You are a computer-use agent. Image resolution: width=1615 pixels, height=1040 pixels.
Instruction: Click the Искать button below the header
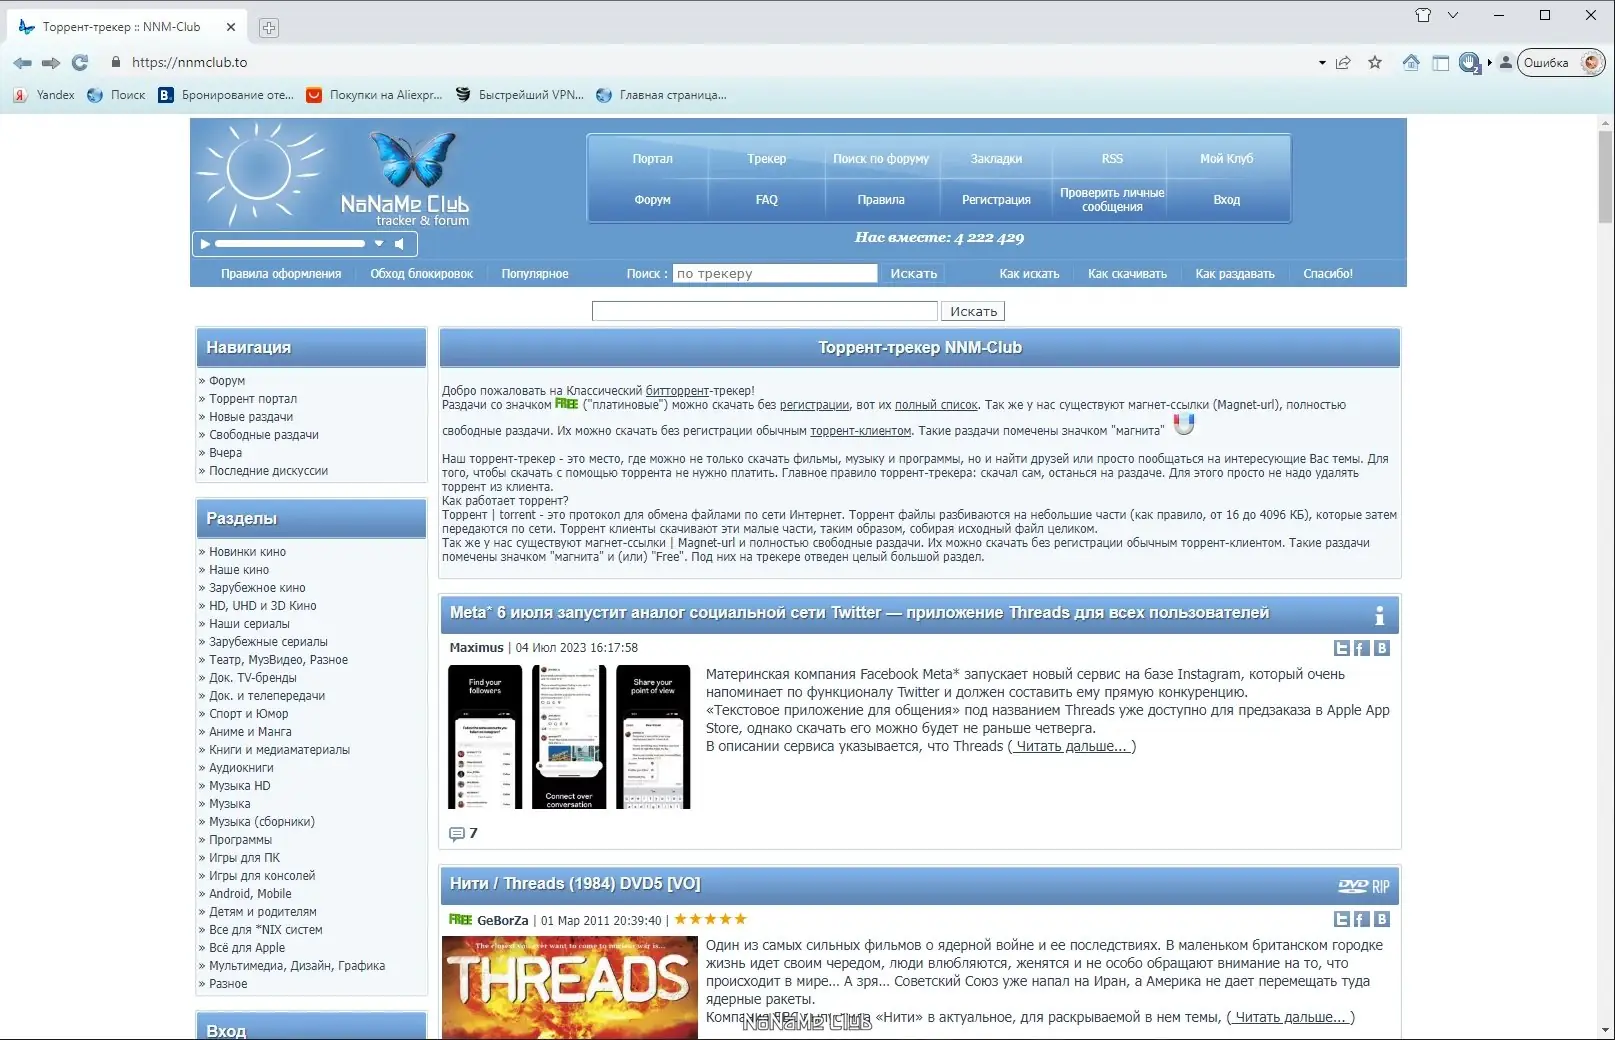click(973, 312)
